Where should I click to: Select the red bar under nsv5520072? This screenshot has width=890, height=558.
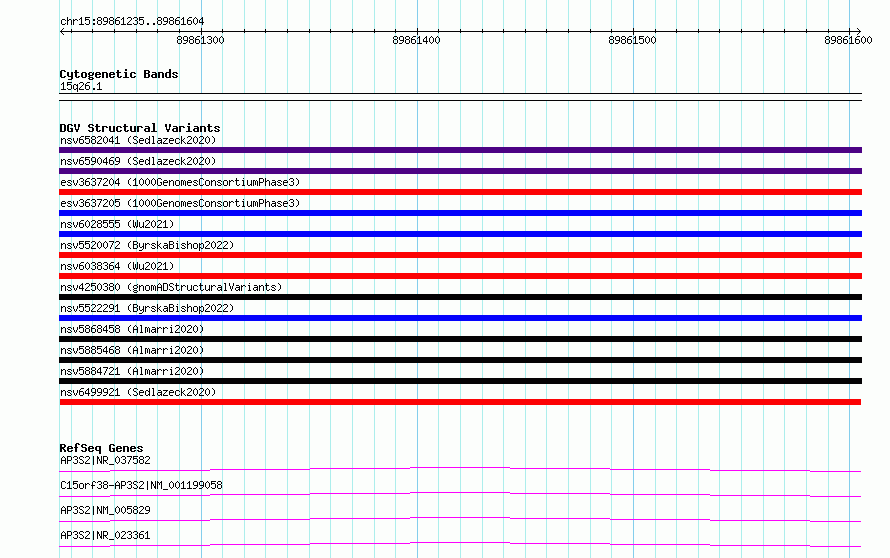coord(460,255)
